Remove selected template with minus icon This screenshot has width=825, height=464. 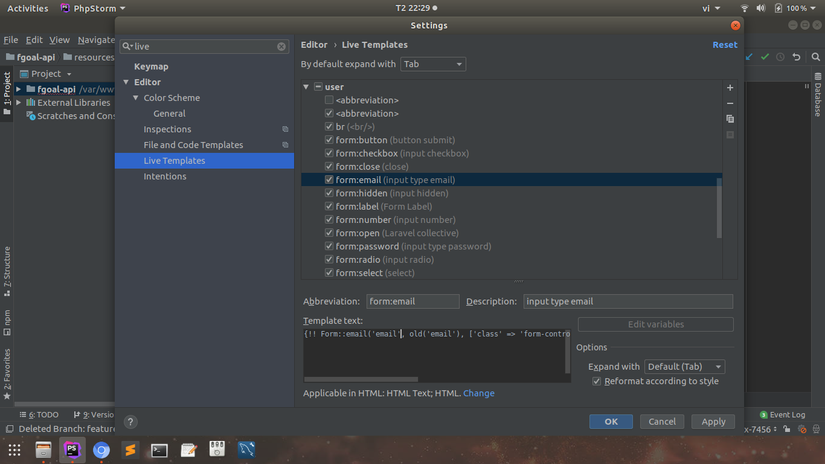tap(730, 104)
